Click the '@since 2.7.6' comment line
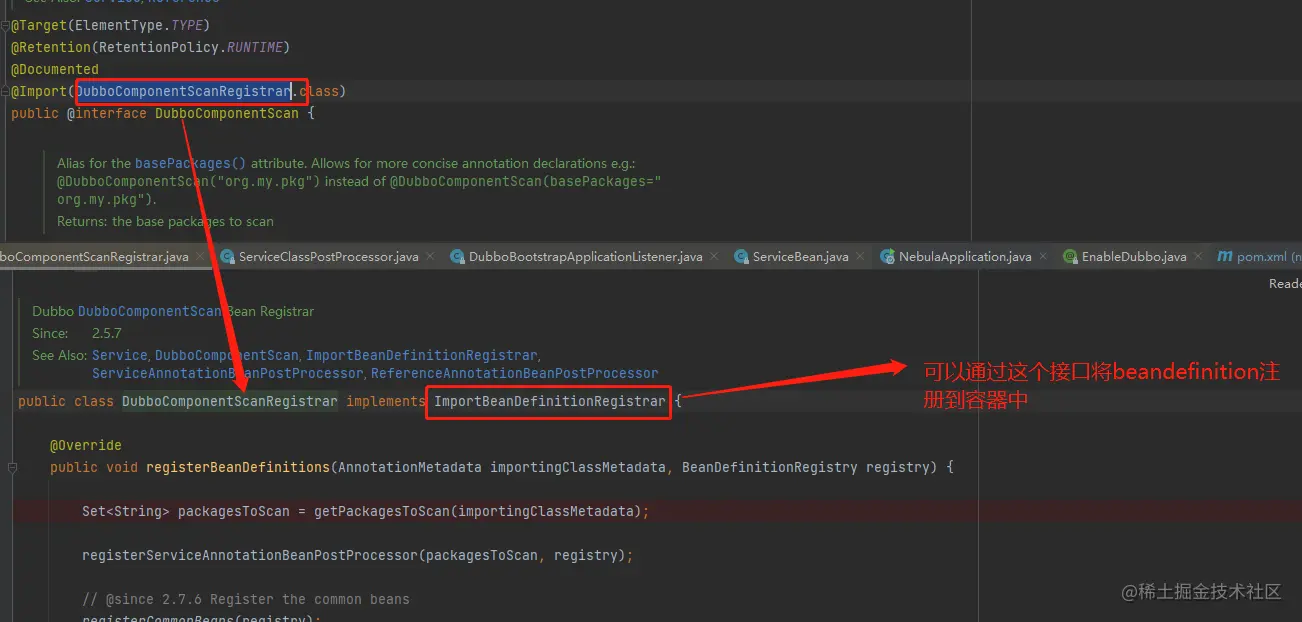The height and width of the screenshot is (622, 1302). pyautogui.click(x=246, y=599)
